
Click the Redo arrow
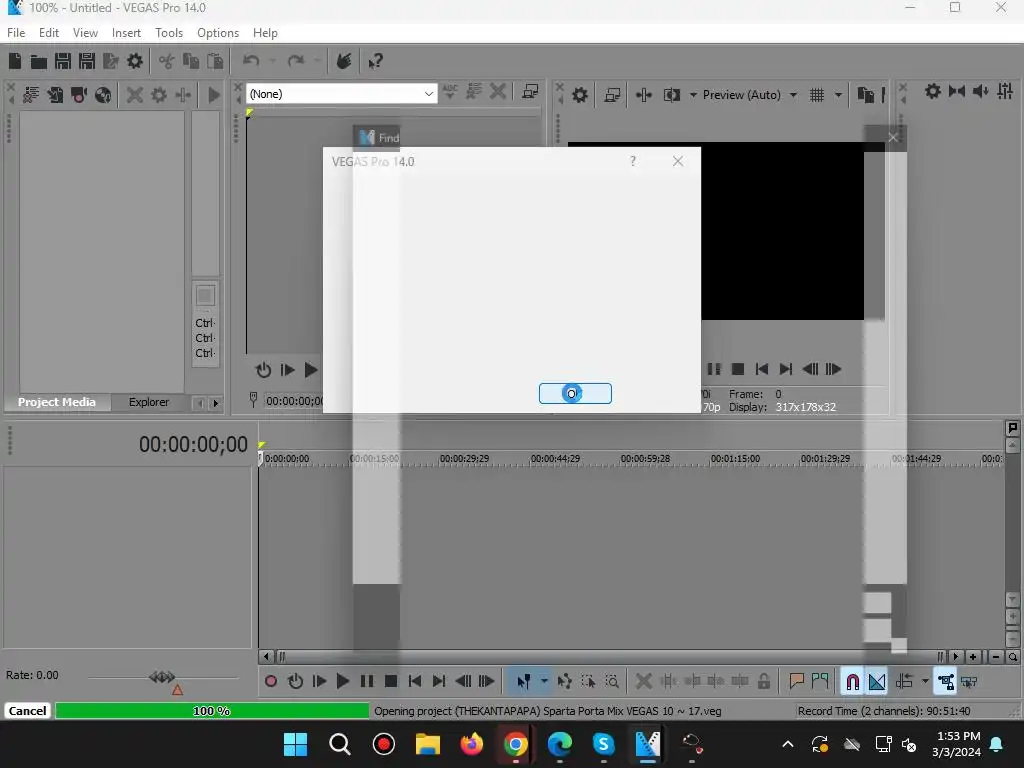pos(296,61)
